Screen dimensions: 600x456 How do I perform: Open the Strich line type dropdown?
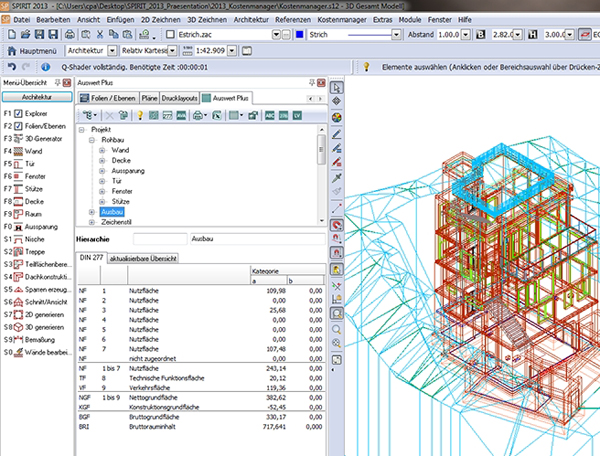pos(395,34)
